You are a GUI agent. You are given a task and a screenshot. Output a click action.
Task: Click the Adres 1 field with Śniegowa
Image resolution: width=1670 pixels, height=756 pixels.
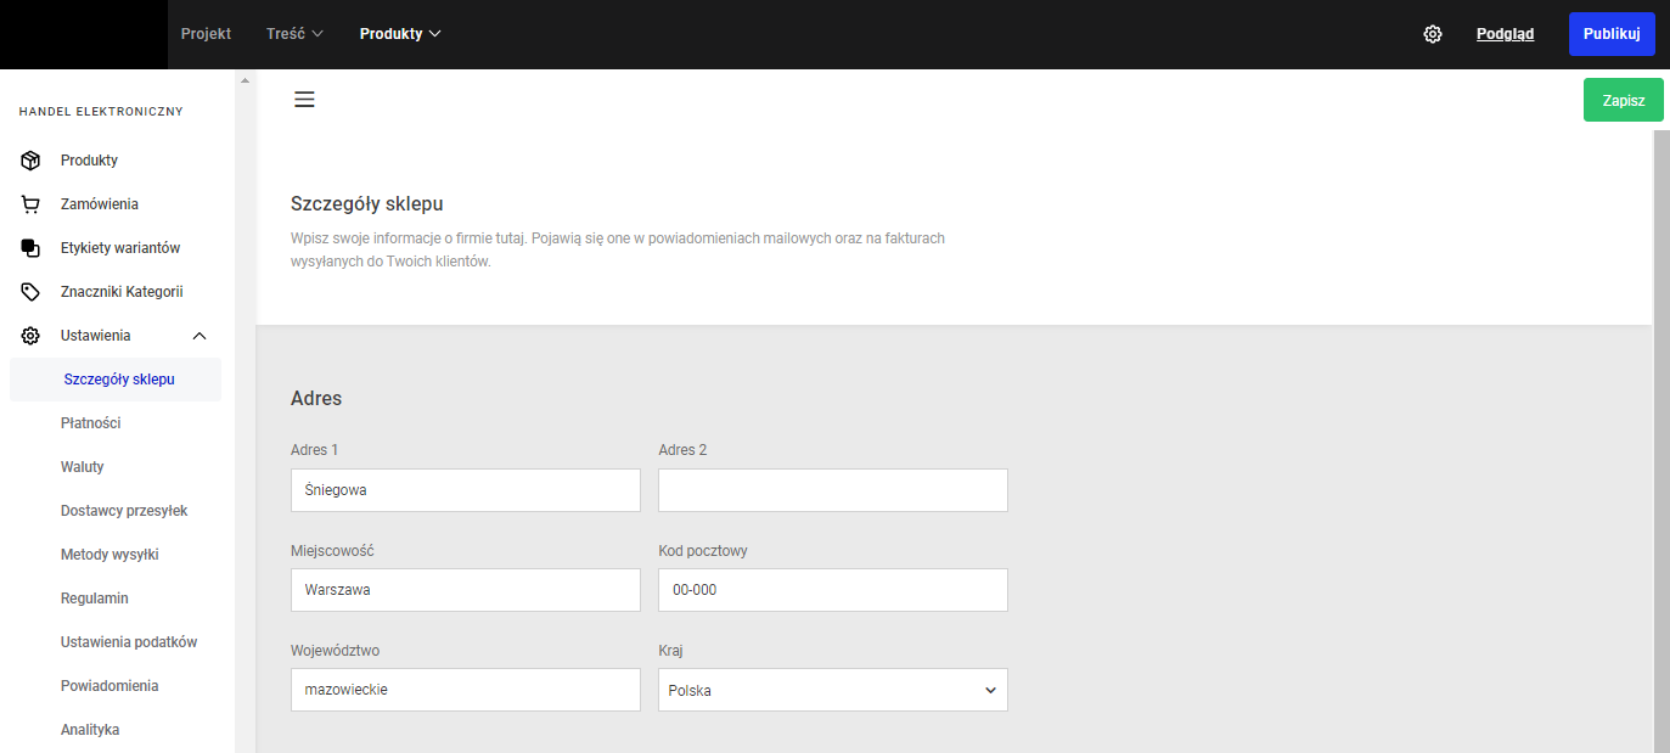click(x=465, y=490)
